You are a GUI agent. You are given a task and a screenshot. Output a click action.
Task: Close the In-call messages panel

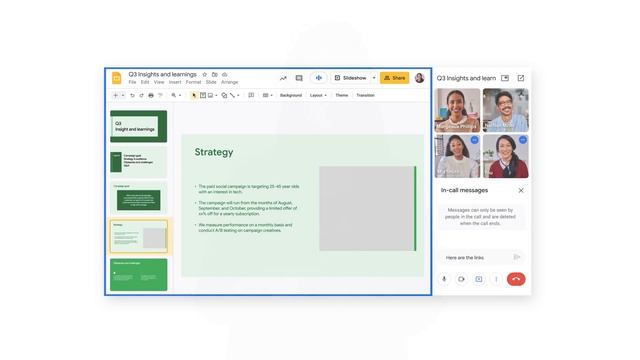(x=521, y=190)
